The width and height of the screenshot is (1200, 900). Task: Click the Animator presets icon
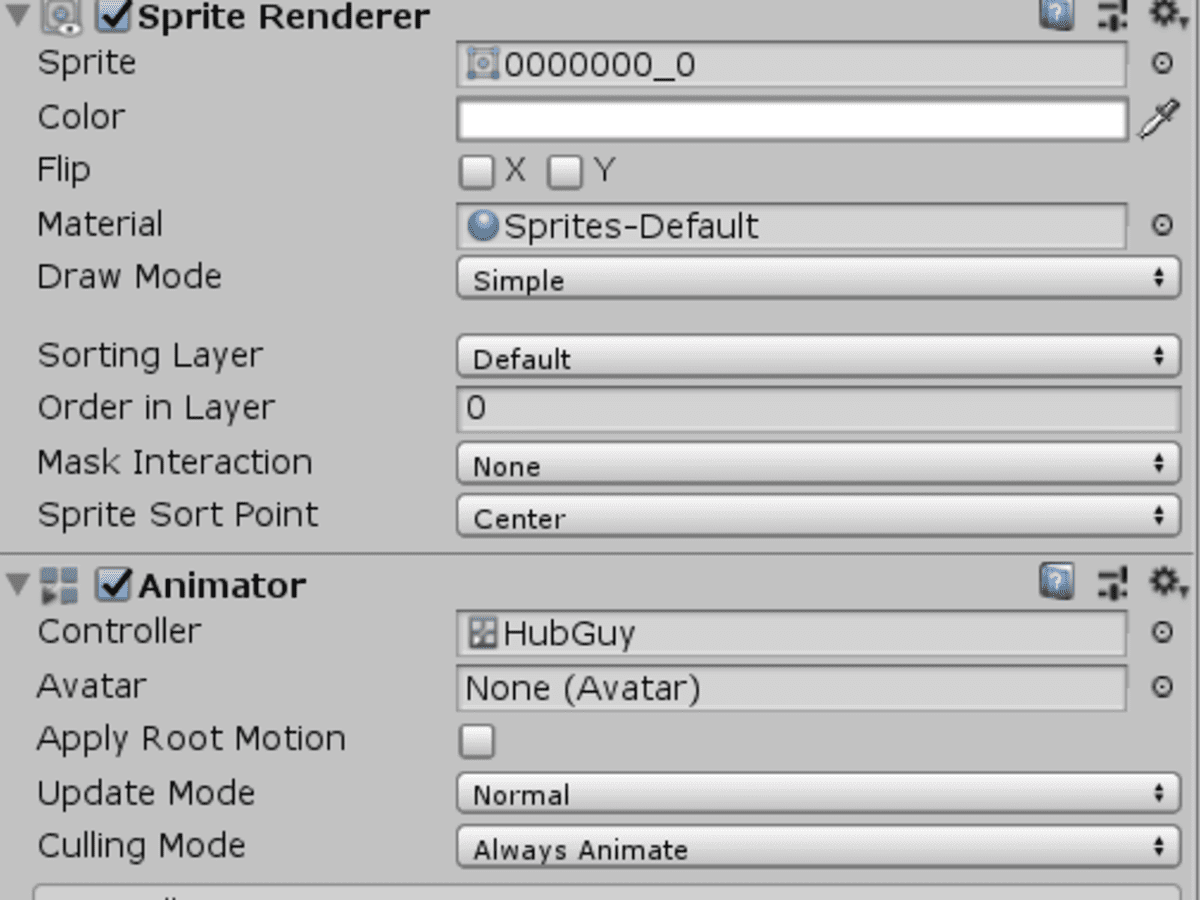(x=1112, y=583)
